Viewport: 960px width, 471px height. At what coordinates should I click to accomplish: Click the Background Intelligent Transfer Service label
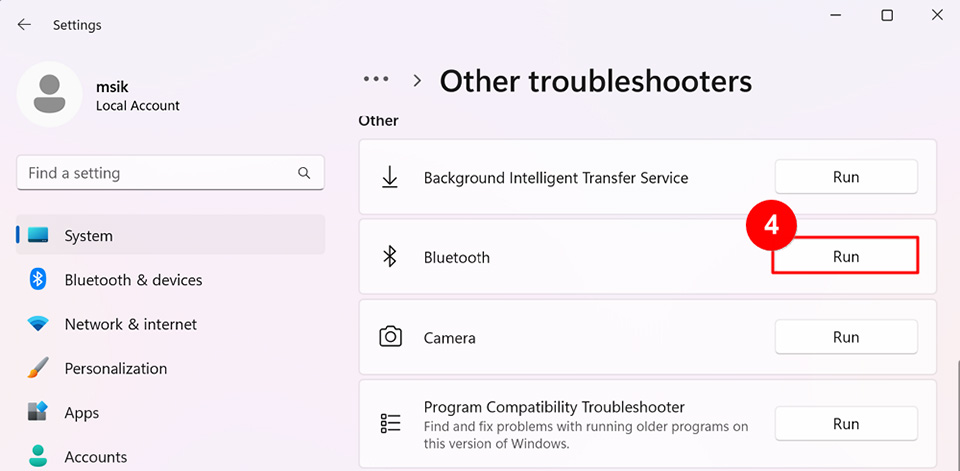point(556,178)
